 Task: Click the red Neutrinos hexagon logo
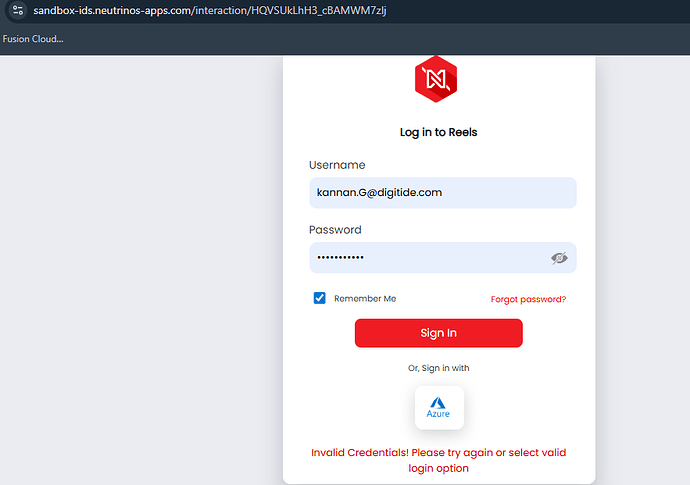coord(436,79)
